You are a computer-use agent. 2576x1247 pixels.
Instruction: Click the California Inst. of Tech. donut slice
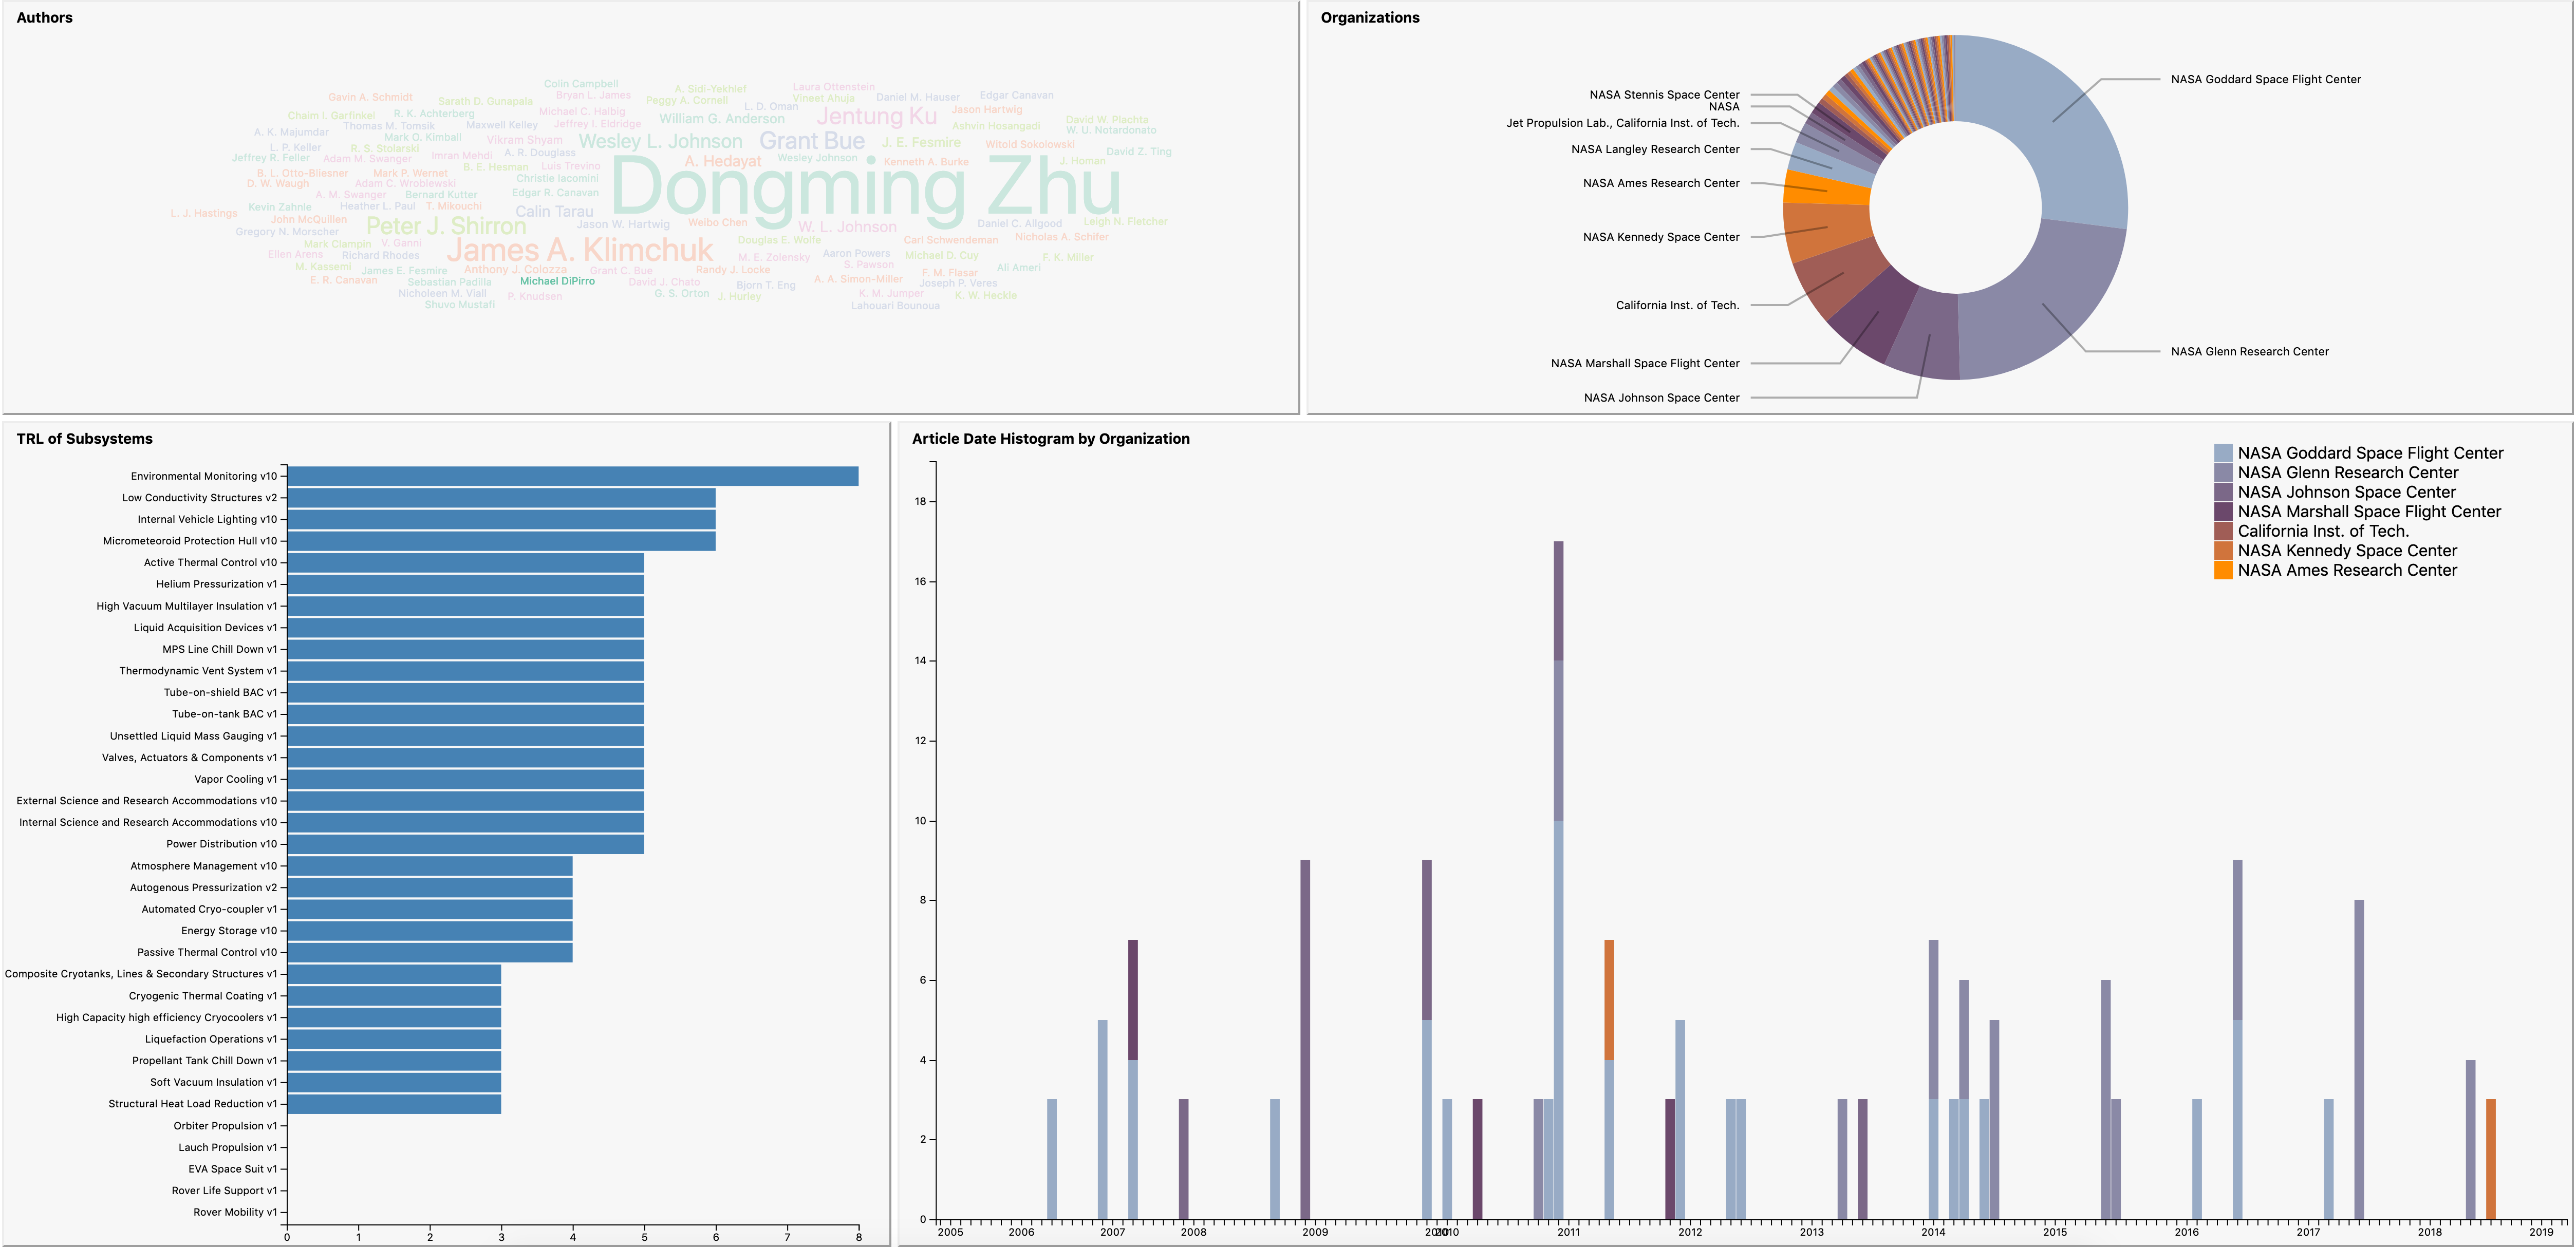[x=1842, y=274]
